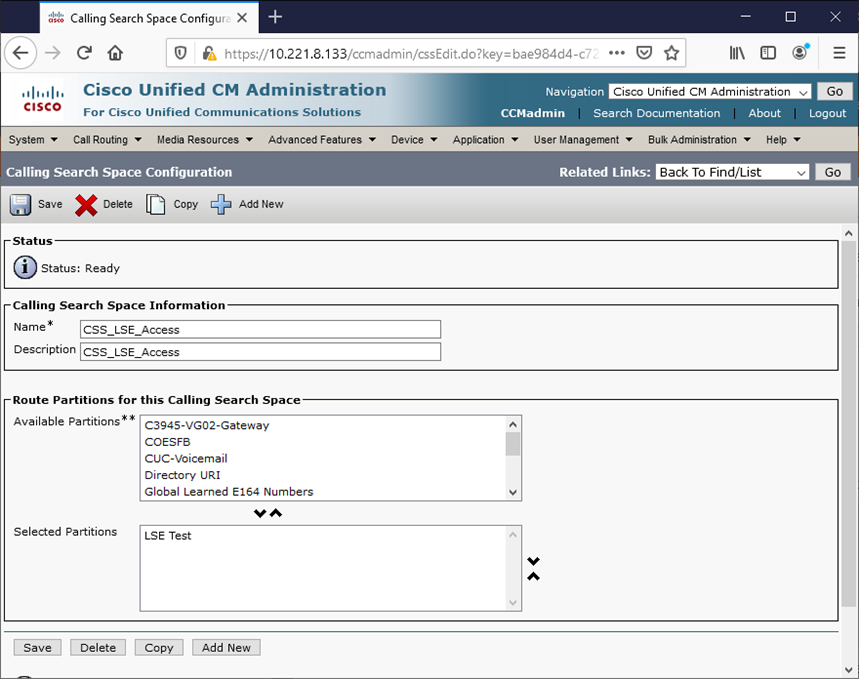Image resolution: width=859 pixels, height=679 pixels.
Task: Open the Navigation dropdown
Action: [710, 92]
